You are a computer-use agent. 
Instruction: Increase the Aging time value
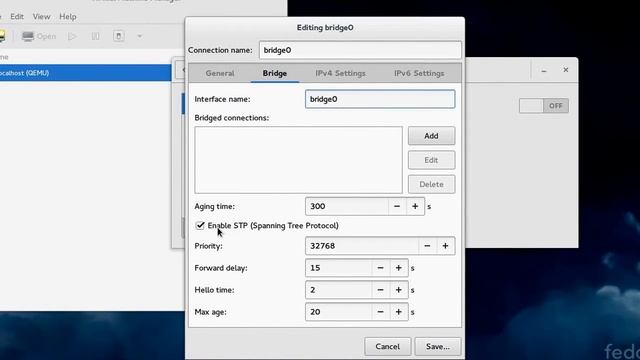coord(415,207)
